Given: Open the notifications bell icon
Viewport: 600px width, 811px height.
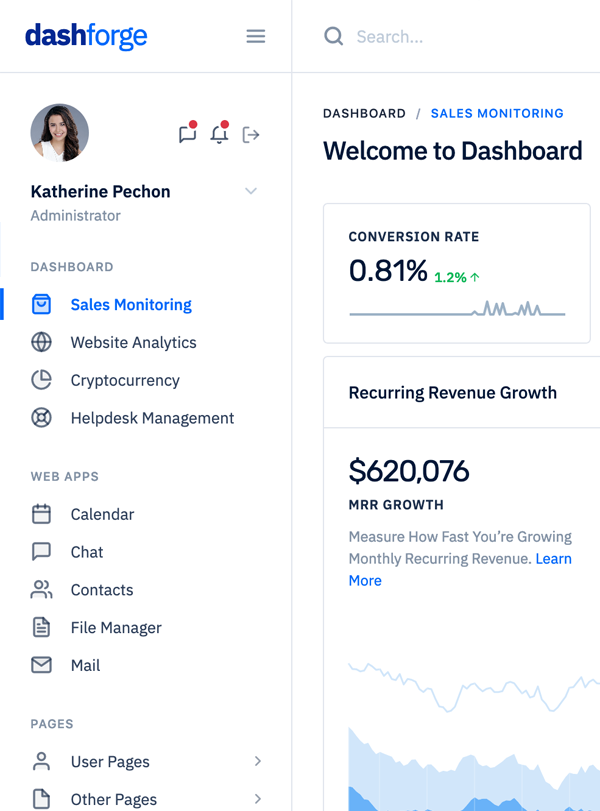Looking at the screenshot, I should pyautogui.click(x=219, y=134).
